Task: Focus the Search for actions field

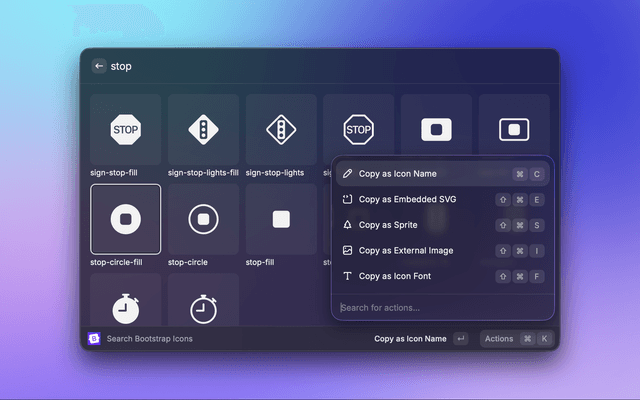Action: (442, 307)
